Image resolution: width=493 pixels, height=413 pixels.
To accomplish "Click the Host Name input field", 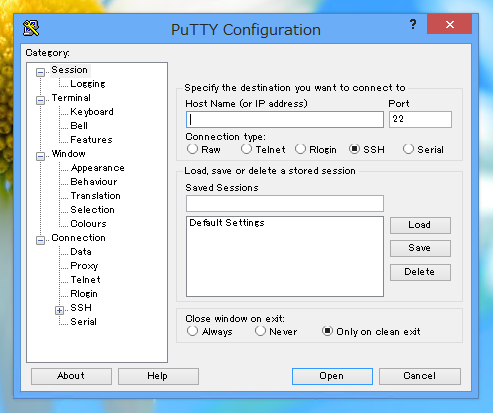I will point(285,119).
